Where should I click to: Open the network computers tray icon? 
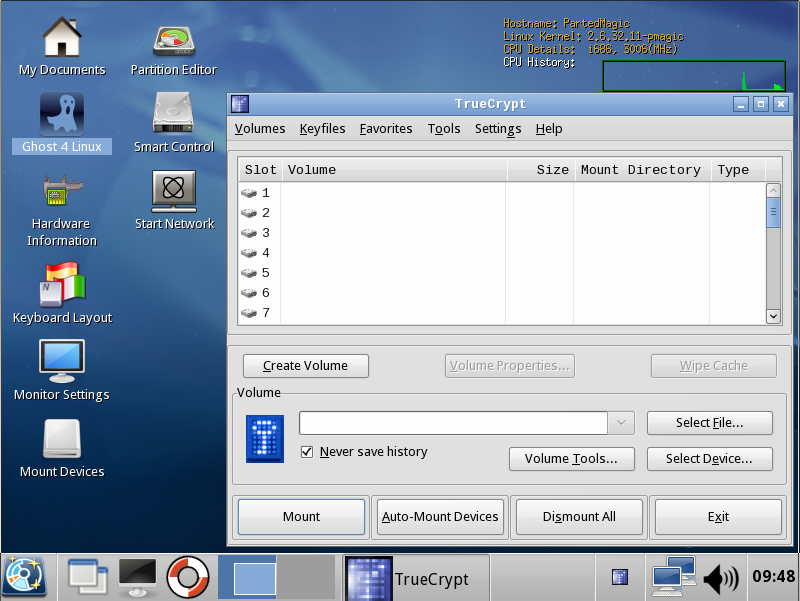coord(674,577)
